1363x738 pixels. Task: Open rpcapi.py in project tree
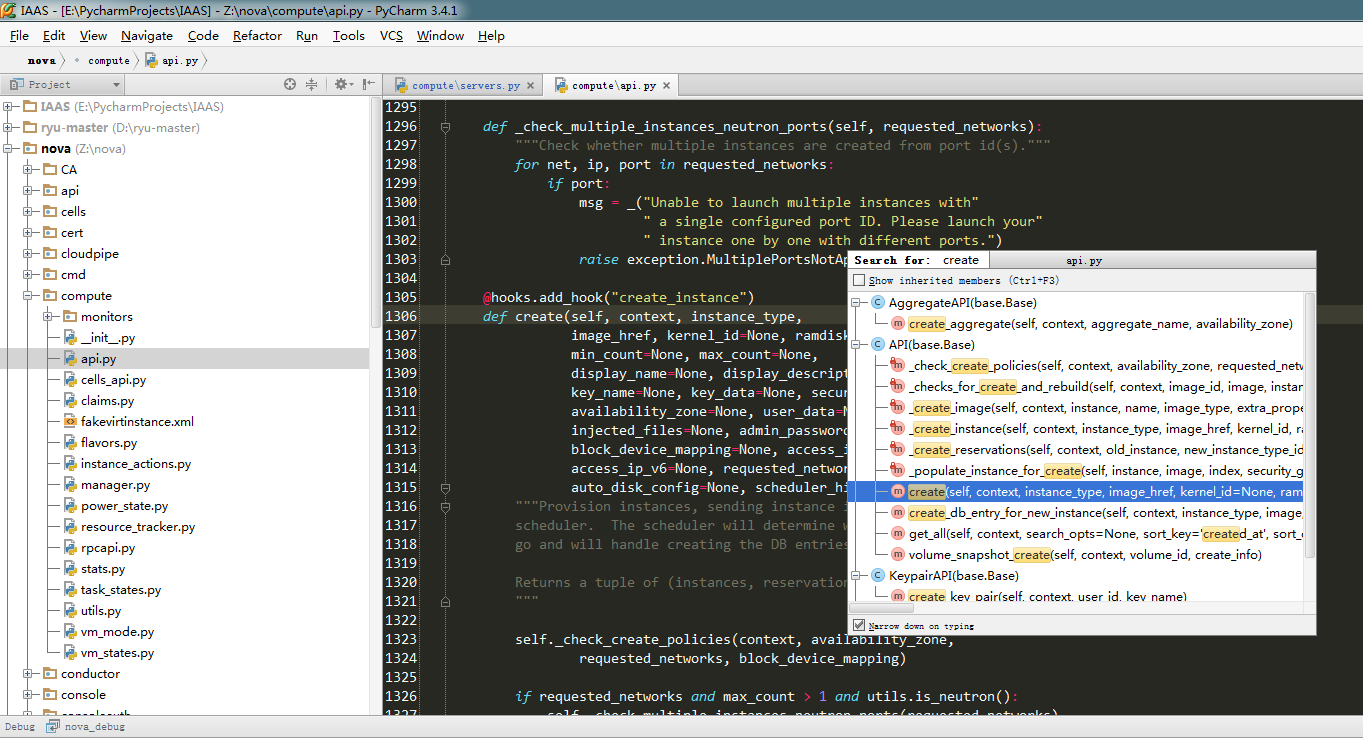(x=107, y=547)
